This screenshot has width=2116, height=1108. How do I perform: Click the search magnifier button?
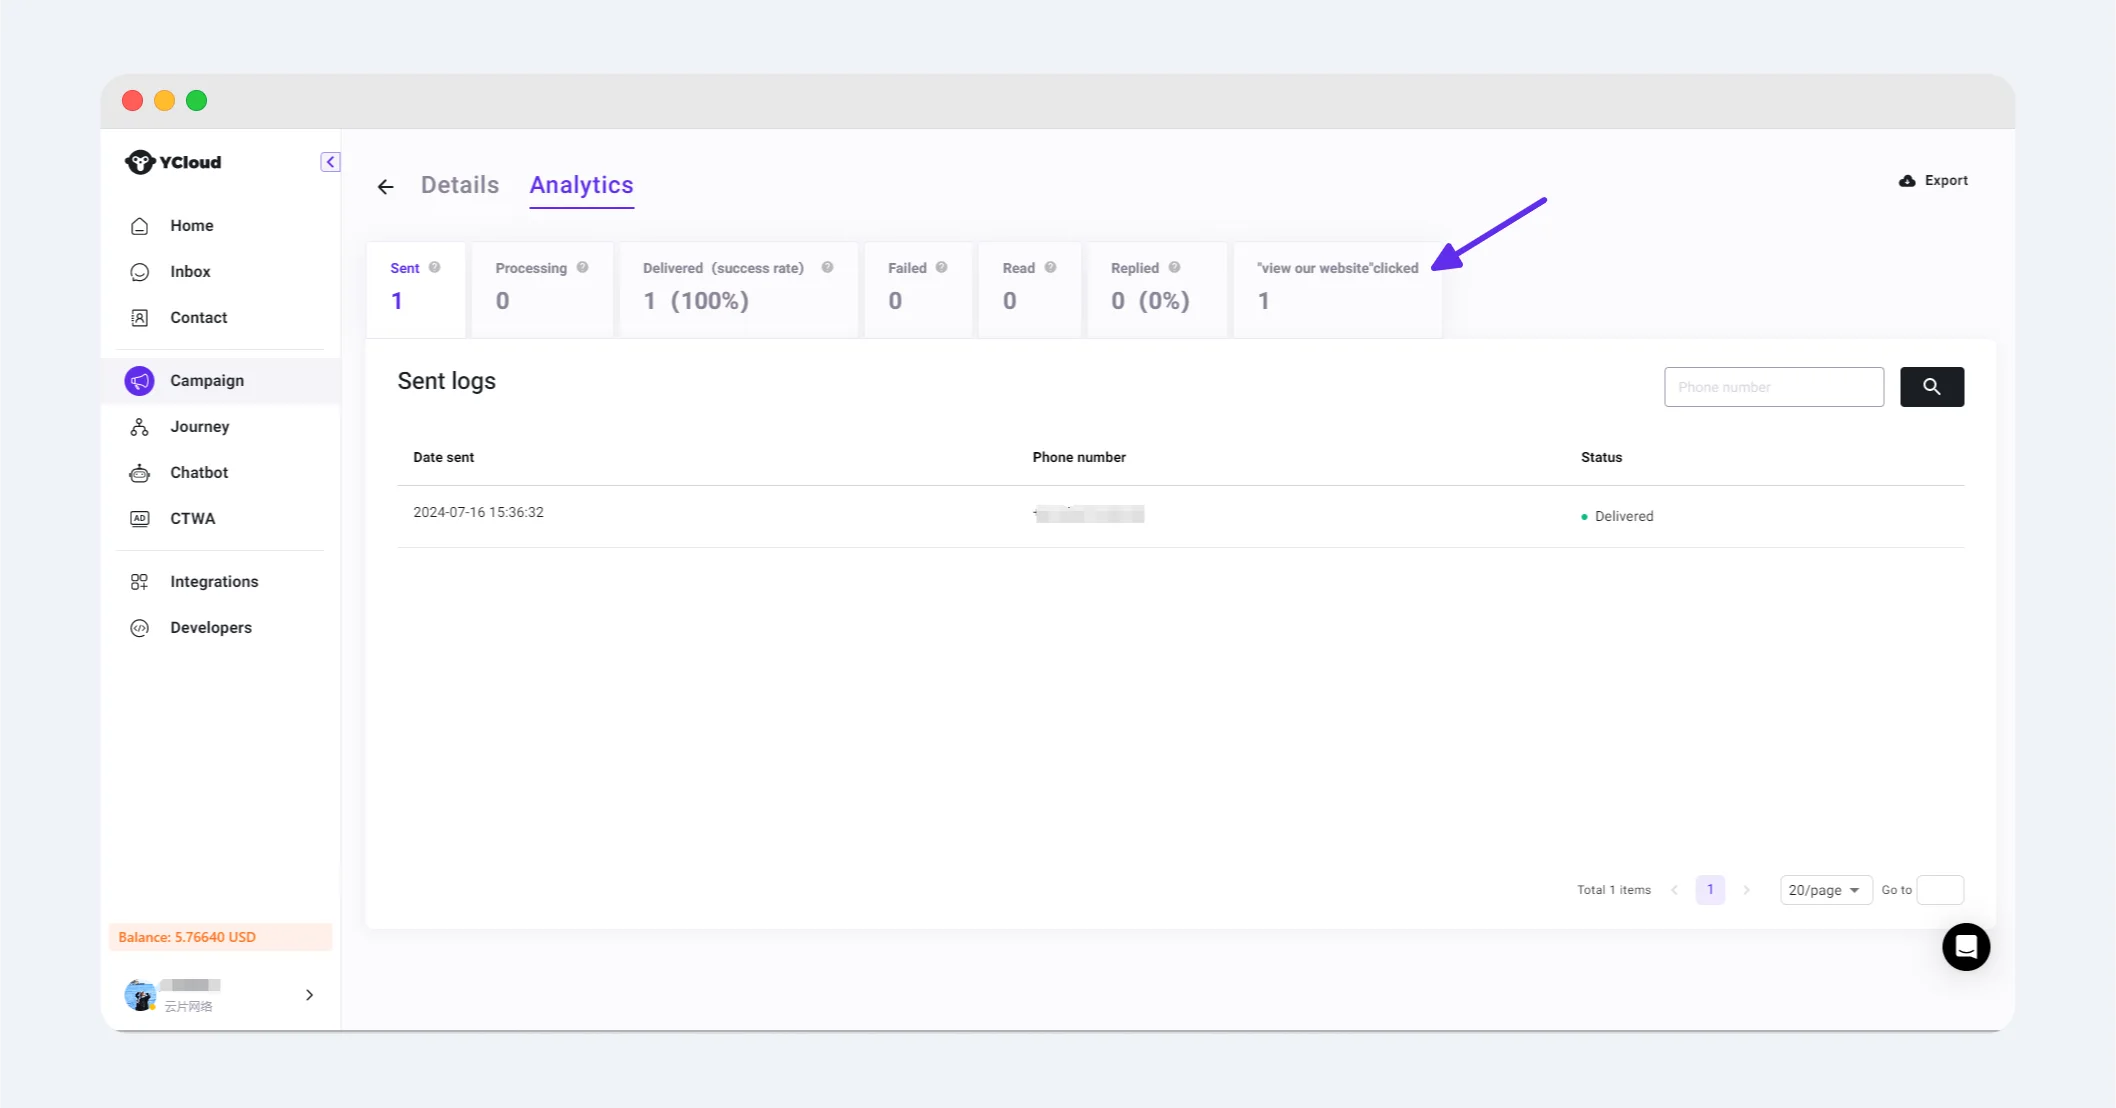point(1931,387)
